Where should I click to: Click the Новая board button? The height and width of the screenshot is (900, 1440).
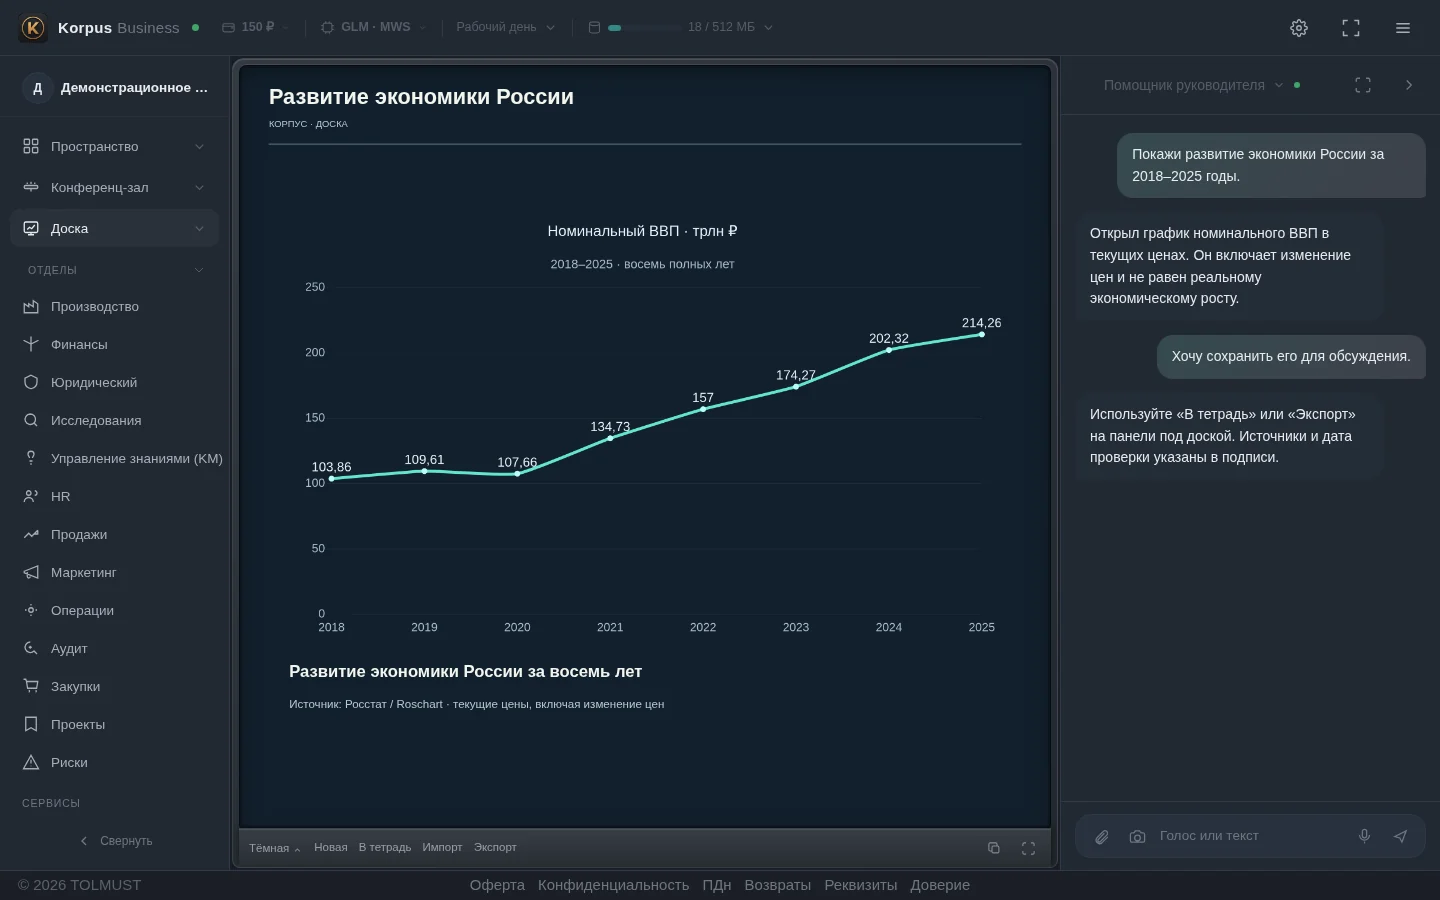point(331,848)
